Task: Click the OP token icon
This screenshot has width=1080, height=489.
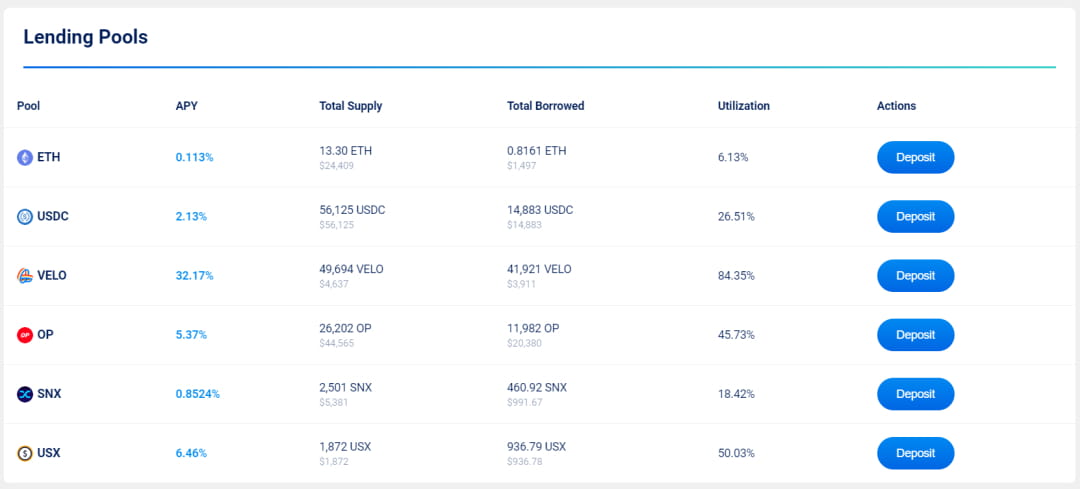Action: coord(25,335)
